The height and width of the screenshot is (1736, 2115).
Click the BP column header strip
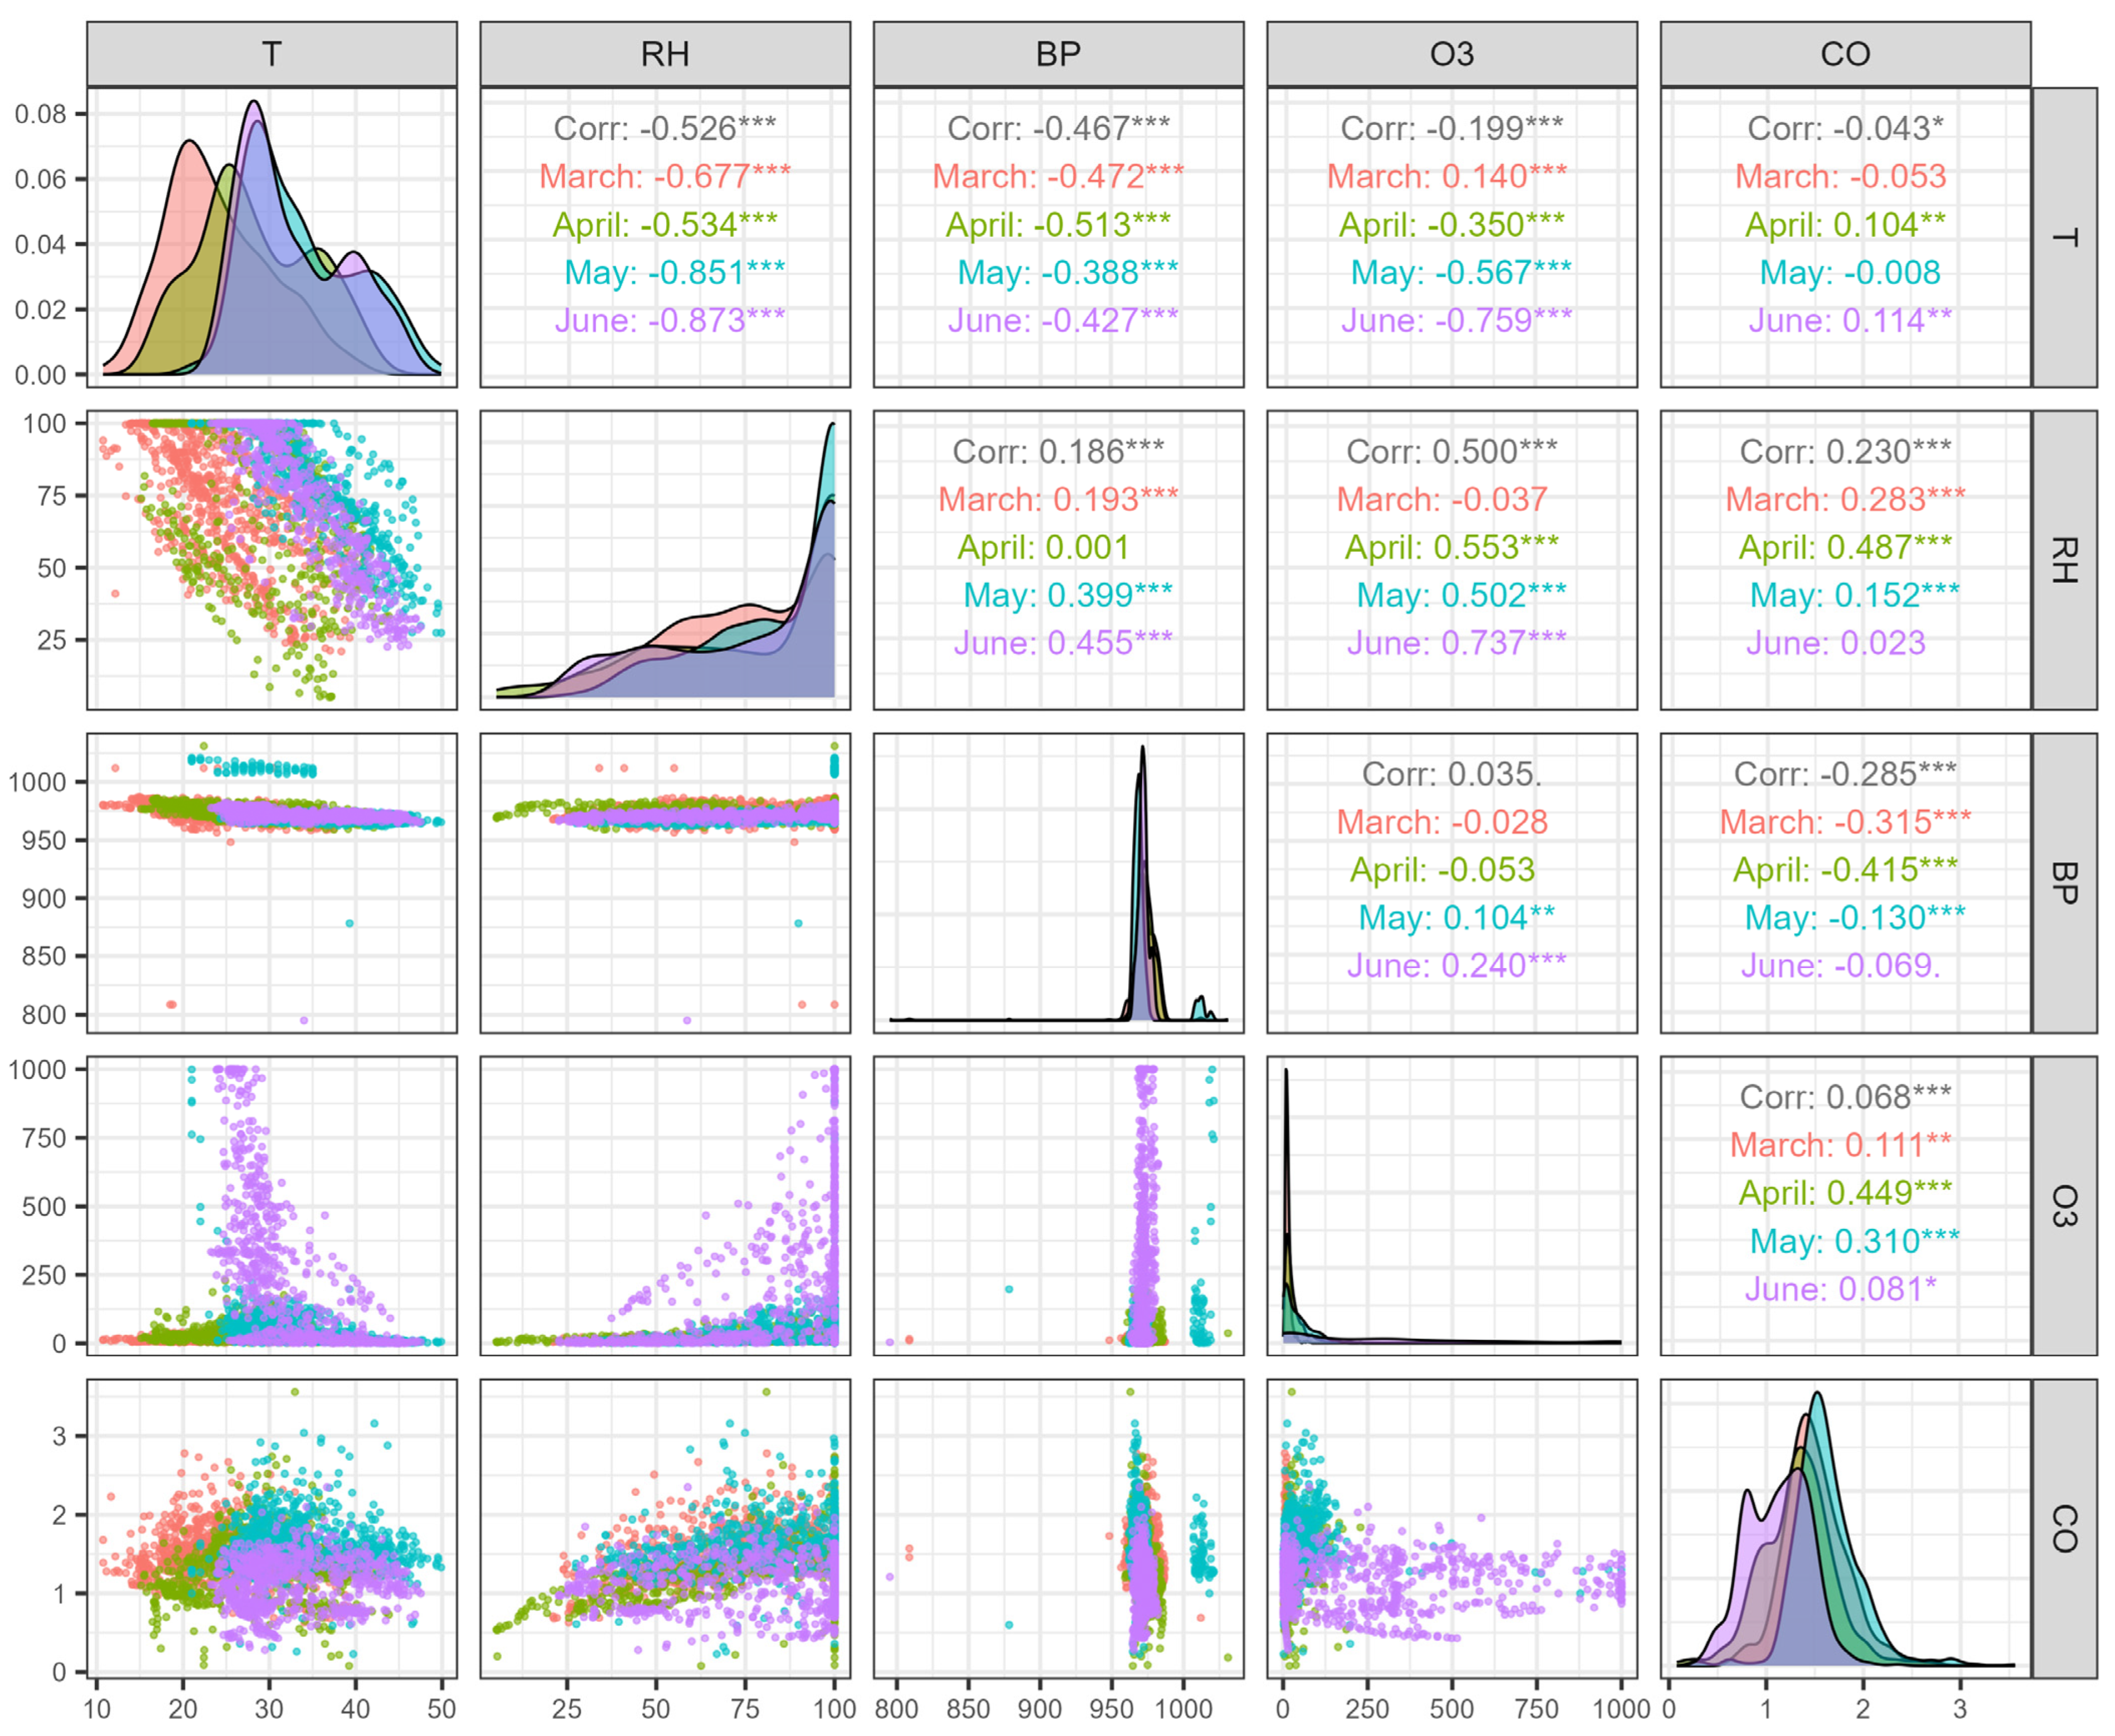tap(1058, 54)
